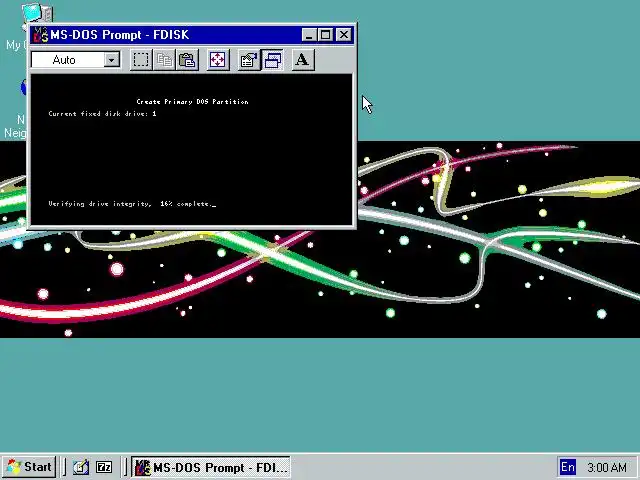
Task: Select the MS-DOS Prompt taskbar button
Action: pyautogui.click(x=211, y=467)
